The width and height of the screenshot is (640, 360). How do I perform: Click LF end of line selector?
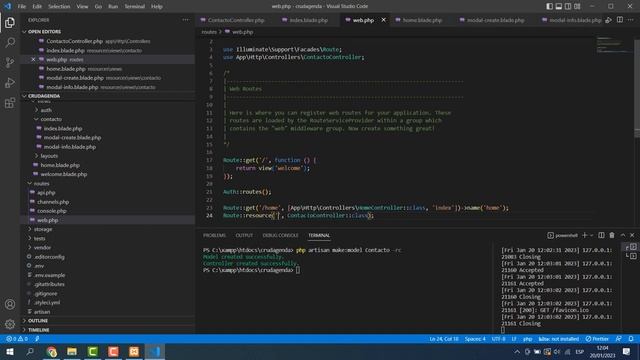pos(514,339)
